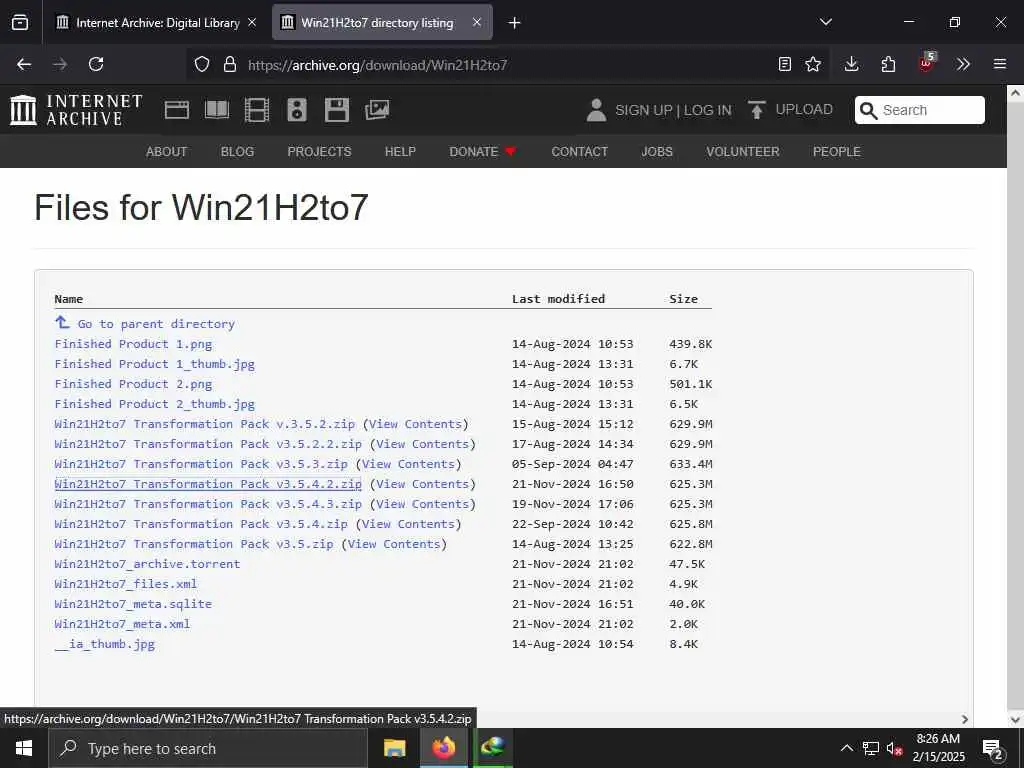Screen dimensions: 1024x768
Task: Click the page scrollbar up arrow
Action: coord(1016,93)
